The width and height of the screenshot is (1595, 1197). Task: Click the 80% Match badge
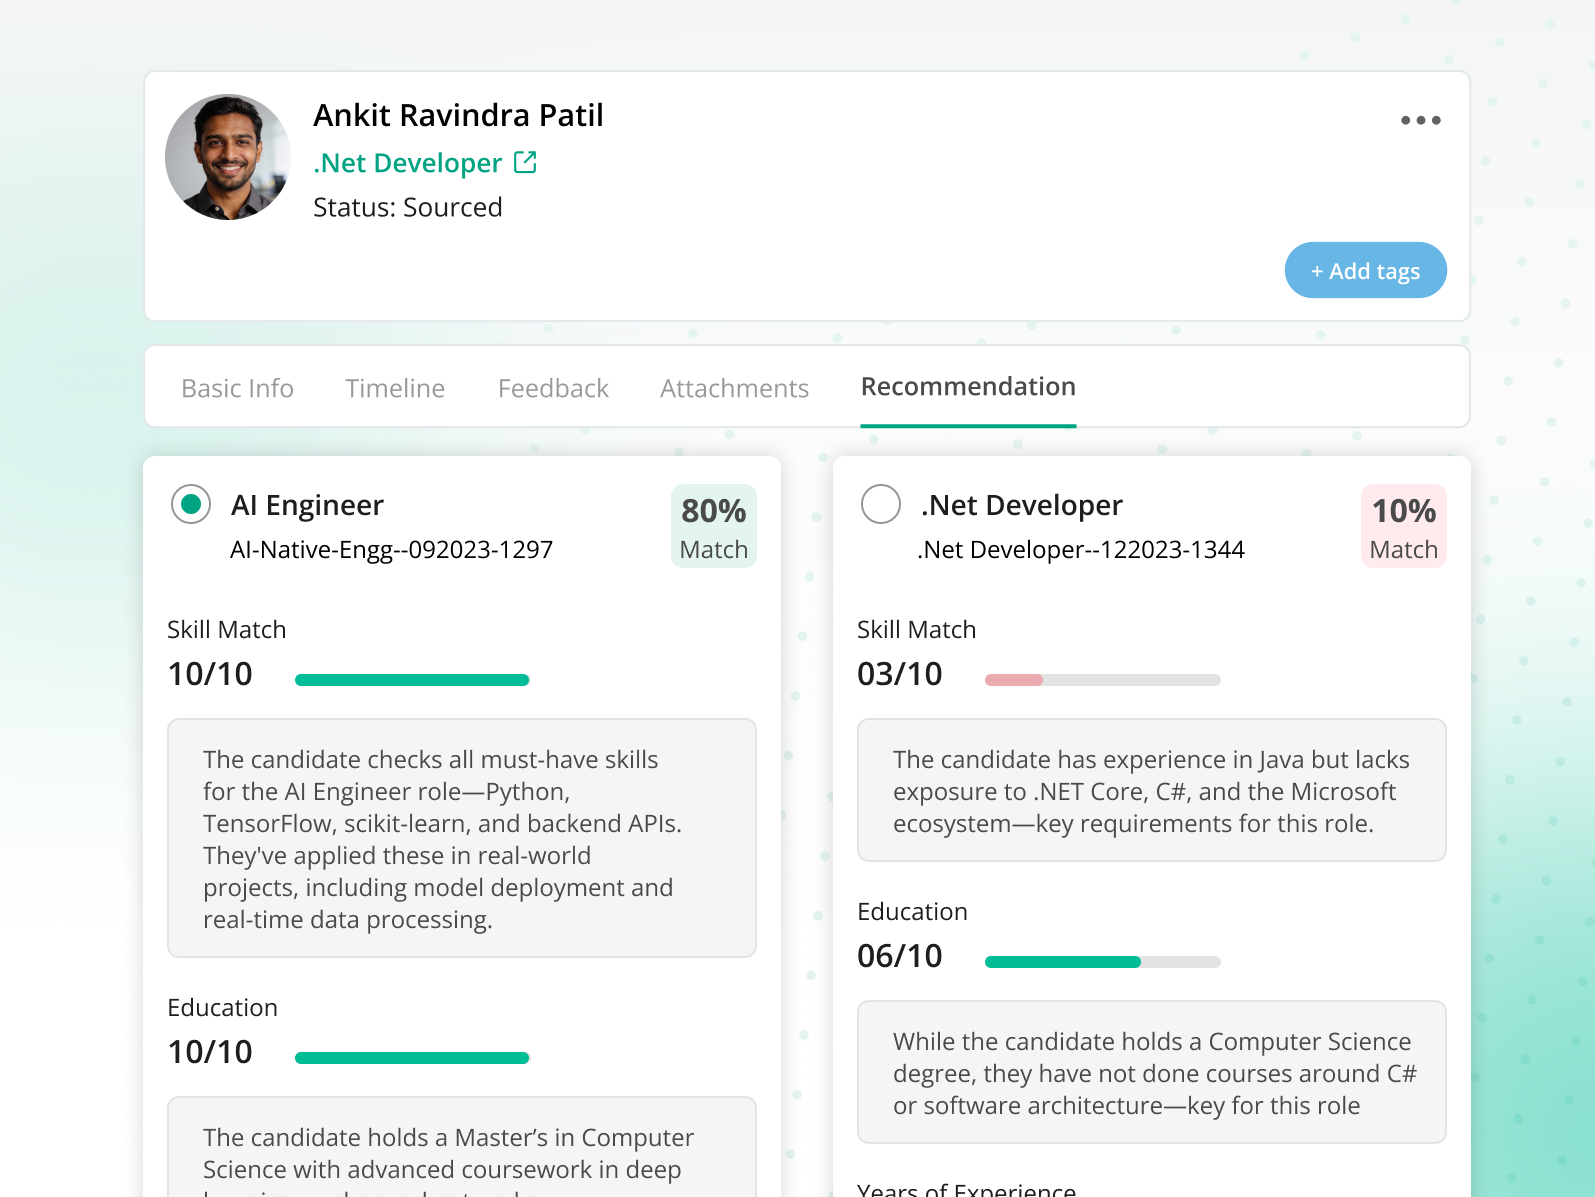click(x=713, y=526)
